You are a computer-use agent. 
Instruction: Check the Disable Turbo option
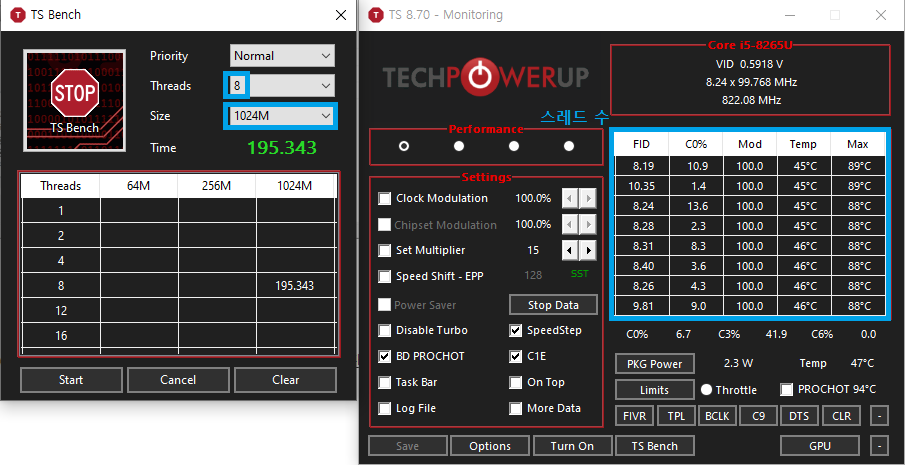[384, 331]
